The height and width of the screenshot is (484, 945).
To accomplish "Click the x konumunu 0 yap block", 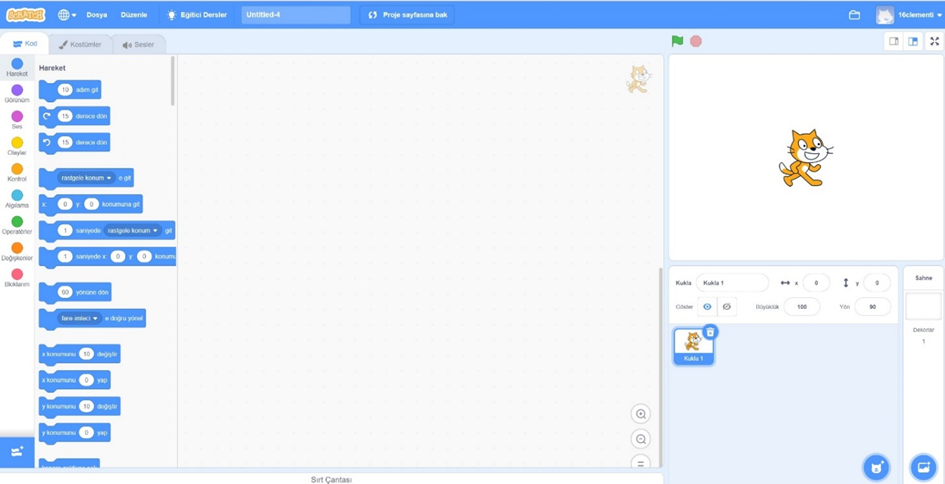I will tap(75, 380).
